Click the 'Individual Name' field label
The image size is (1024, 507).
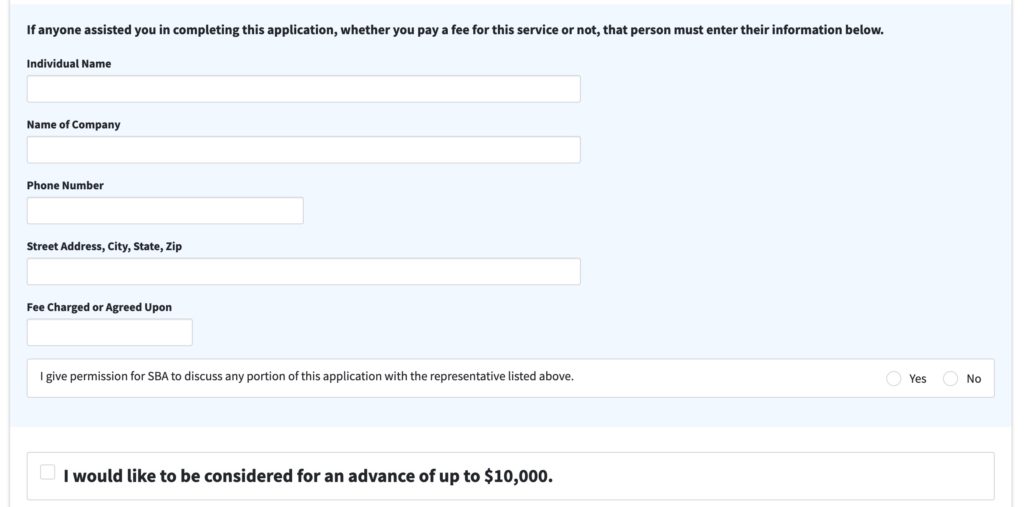69,64
